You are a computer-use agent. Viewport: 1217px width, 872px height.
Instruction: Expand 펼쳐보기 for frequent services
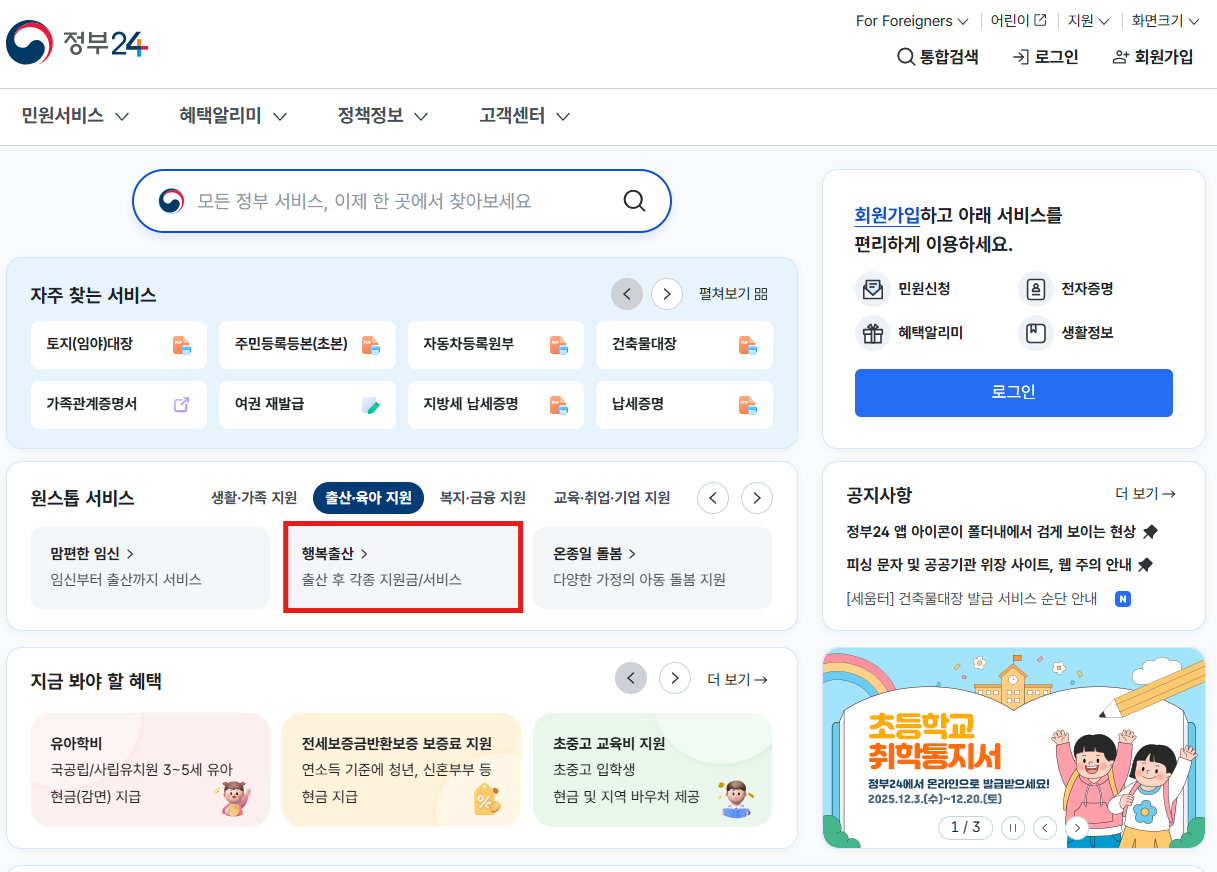tap(733, 294)
